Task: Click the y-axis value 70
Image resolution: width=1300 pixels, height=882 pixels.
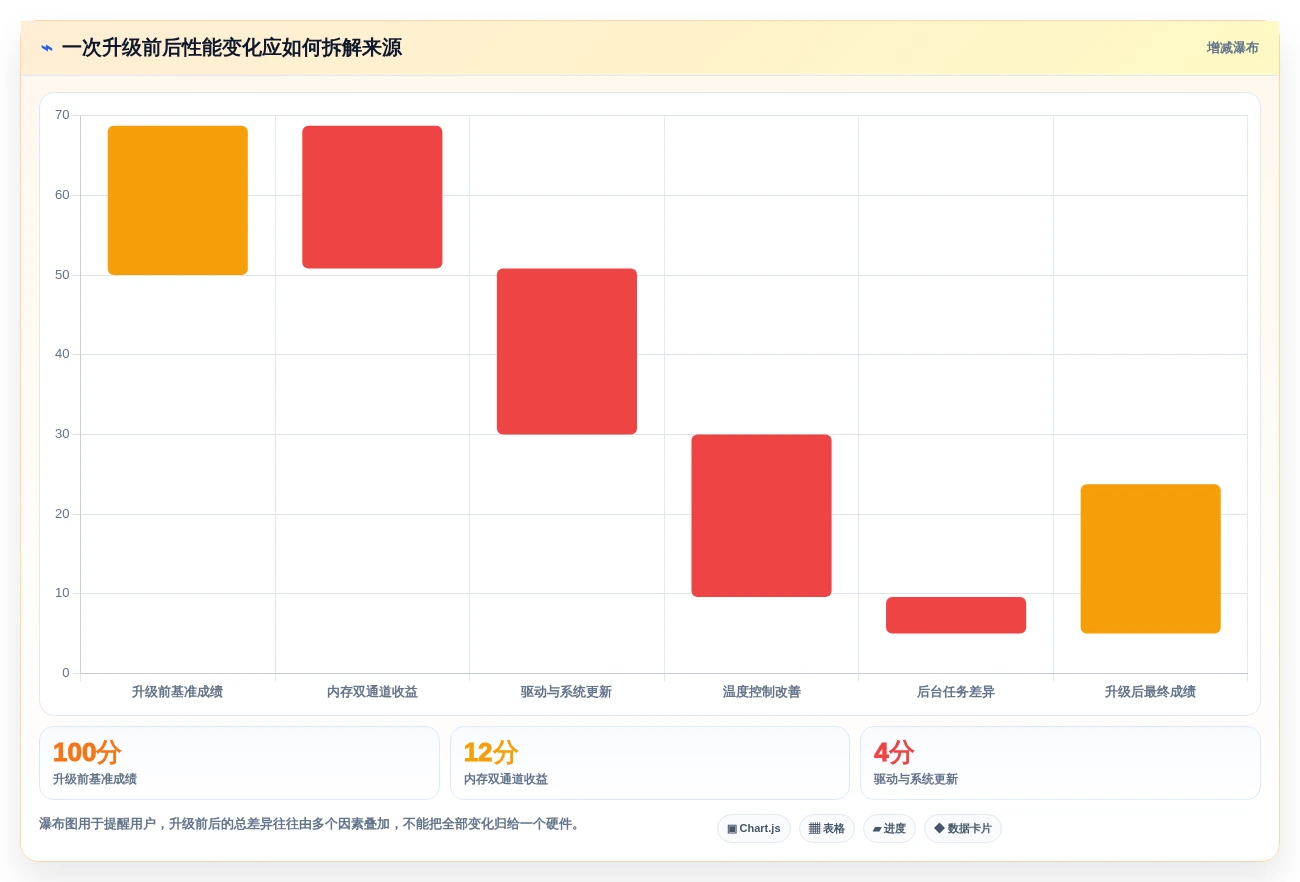Action: click(x=62, y=115)
